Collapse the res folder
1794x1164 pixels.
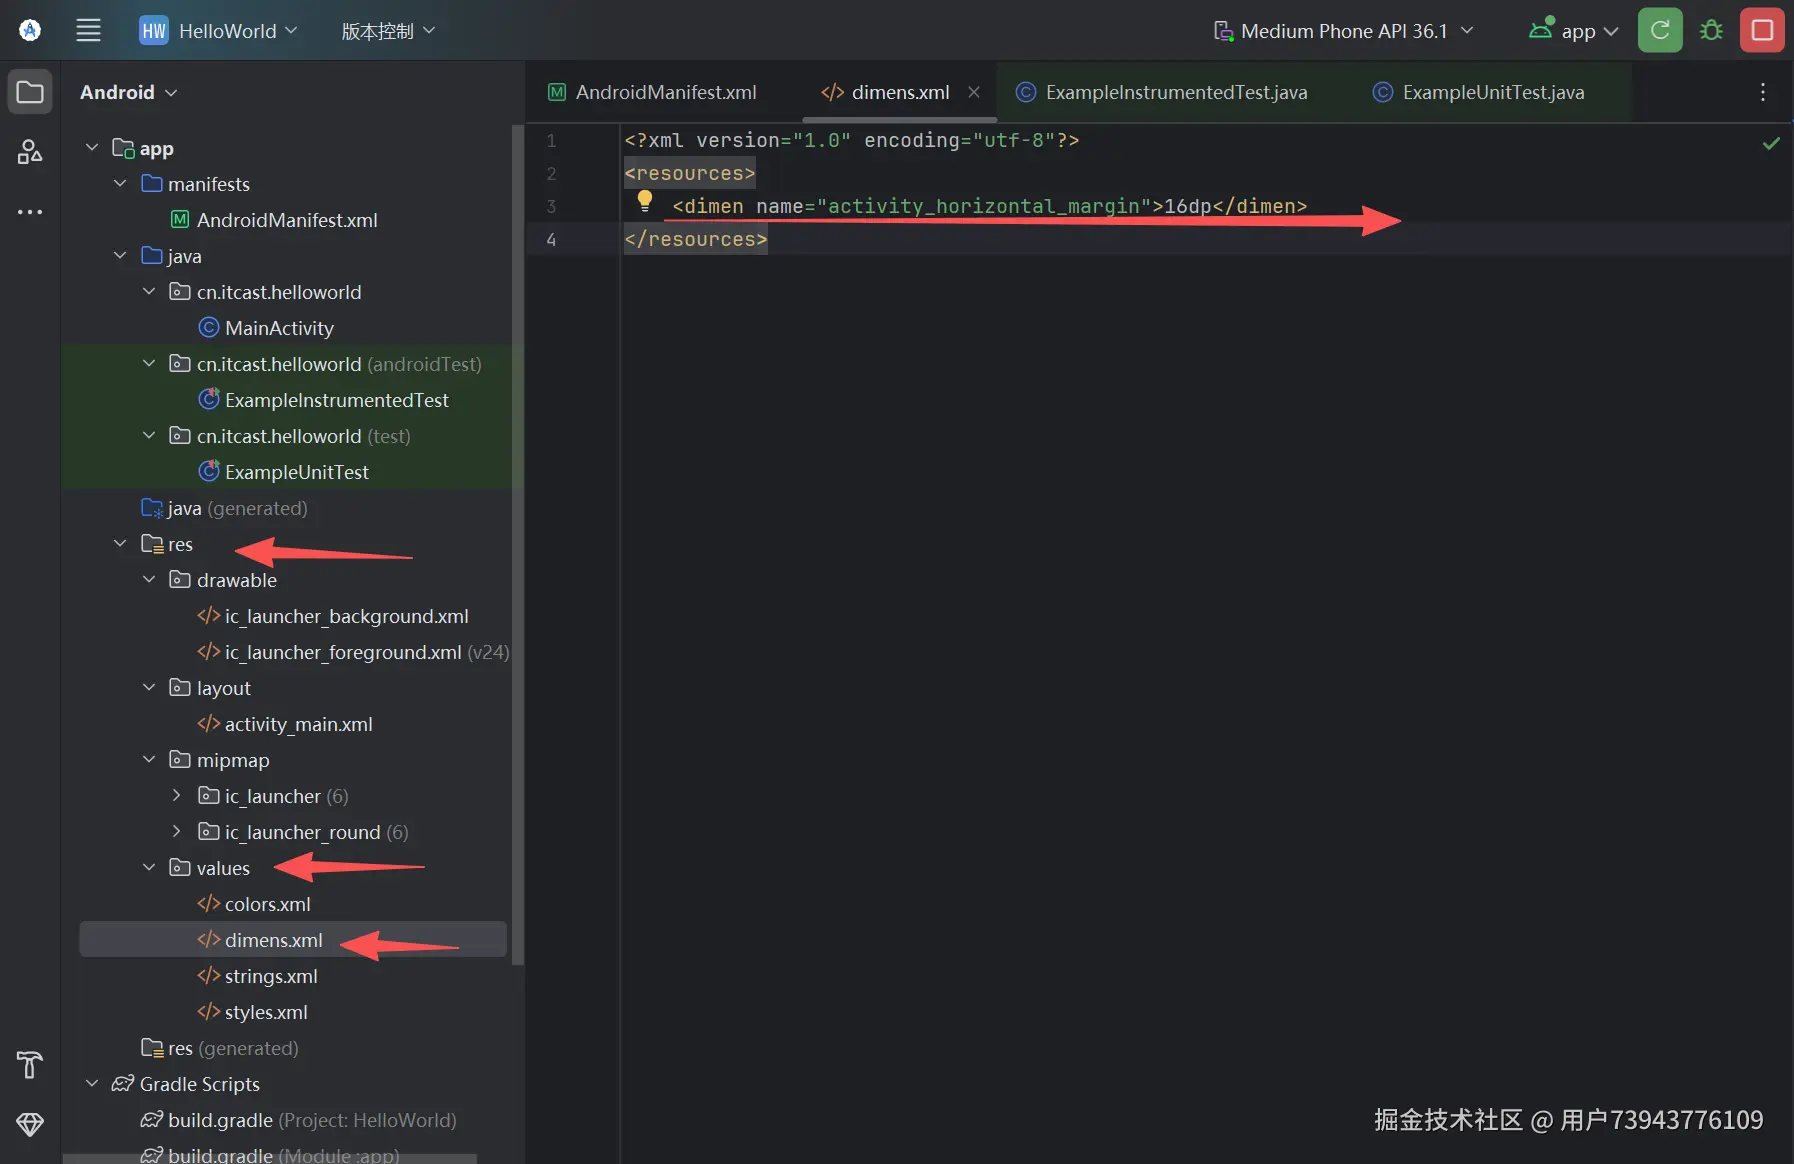coord(120,544)
